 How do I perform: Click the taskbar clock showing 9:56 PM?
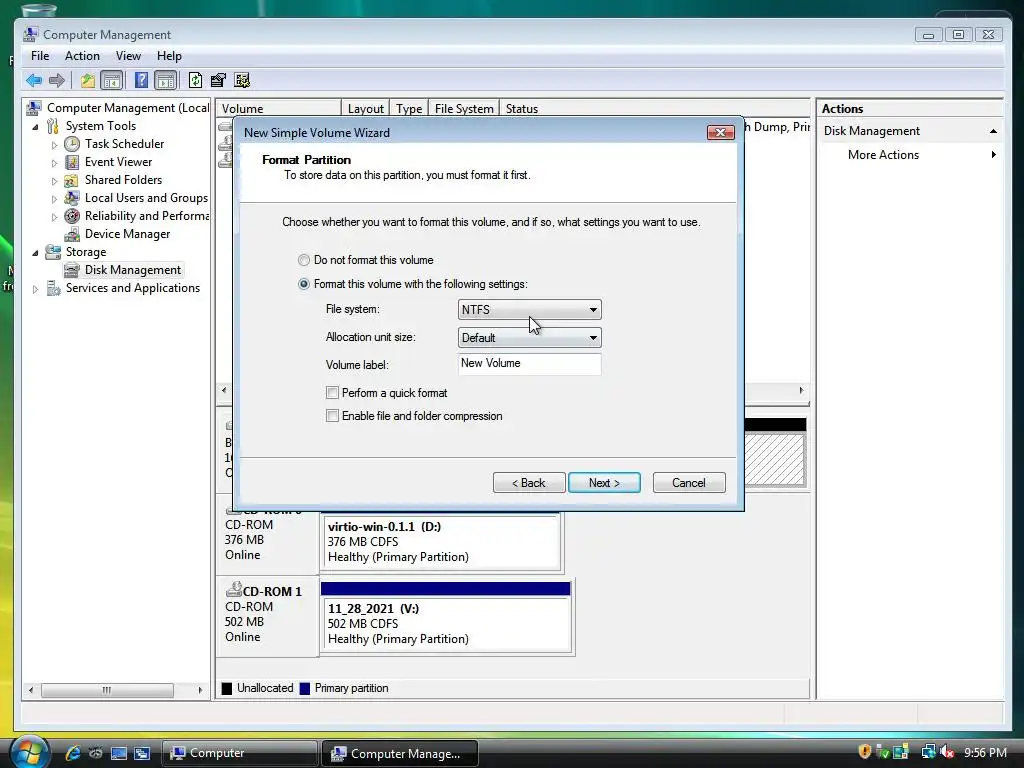985,752
